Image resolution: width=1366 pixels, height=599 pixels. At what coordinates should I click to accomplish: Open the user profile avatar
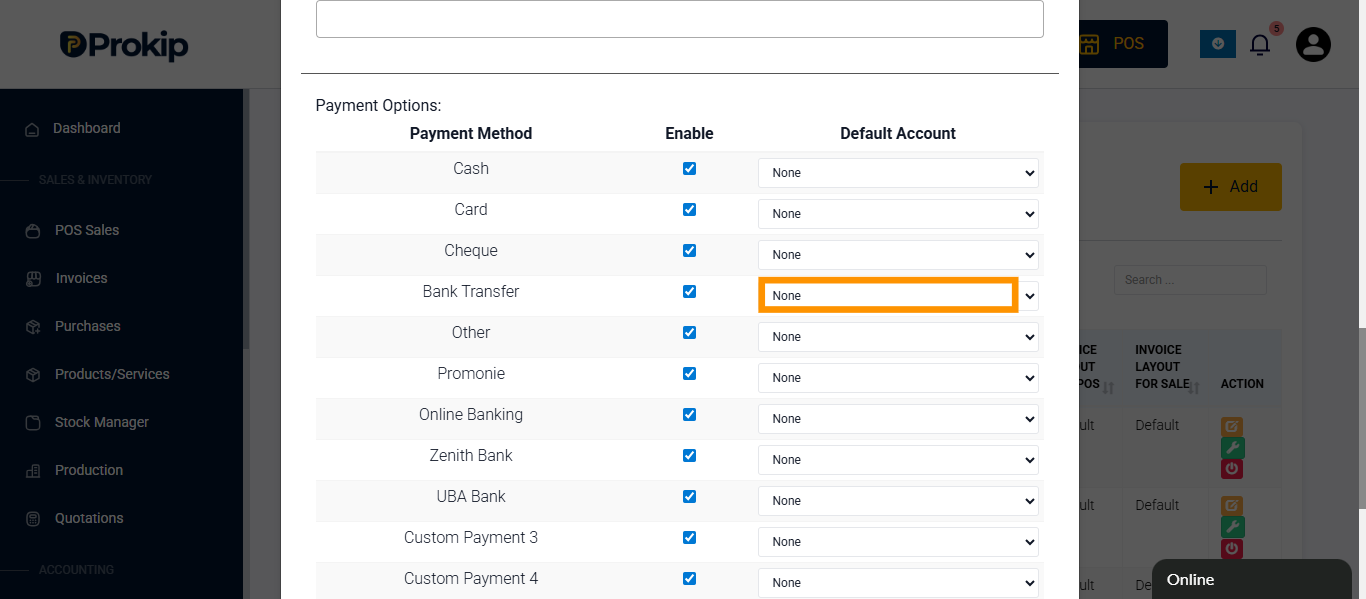click(x=1313, y=44)
